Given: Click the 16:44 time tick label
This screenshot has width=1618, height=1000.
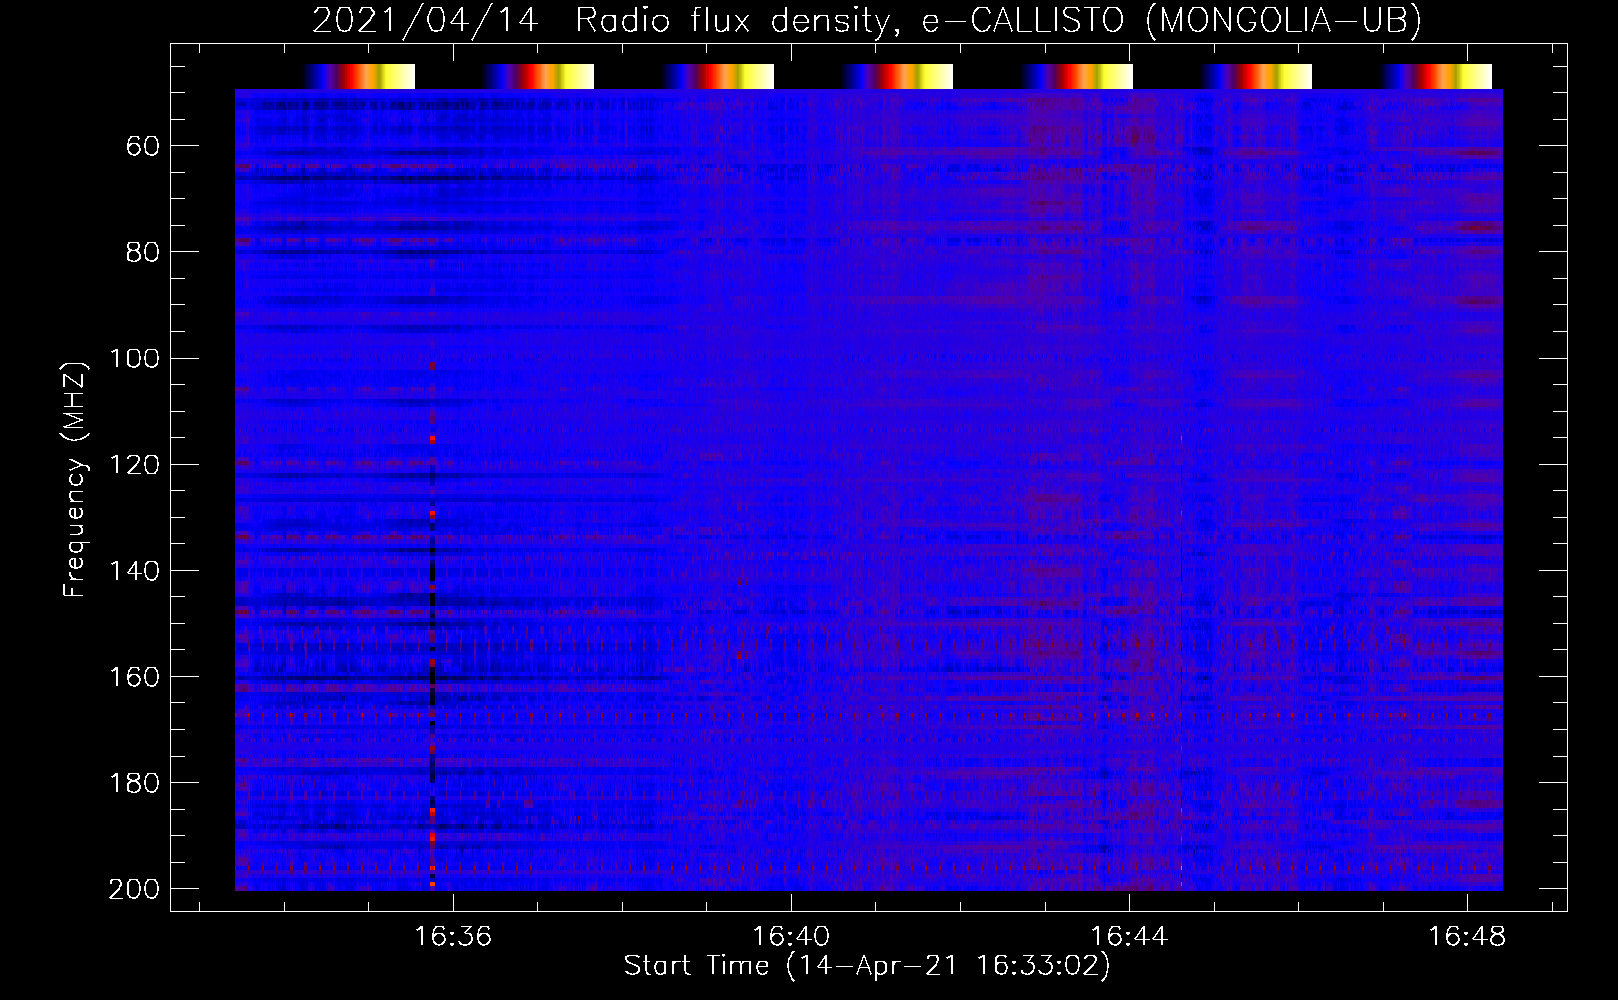Looking at the screenshot, I should coord(1129,937).
